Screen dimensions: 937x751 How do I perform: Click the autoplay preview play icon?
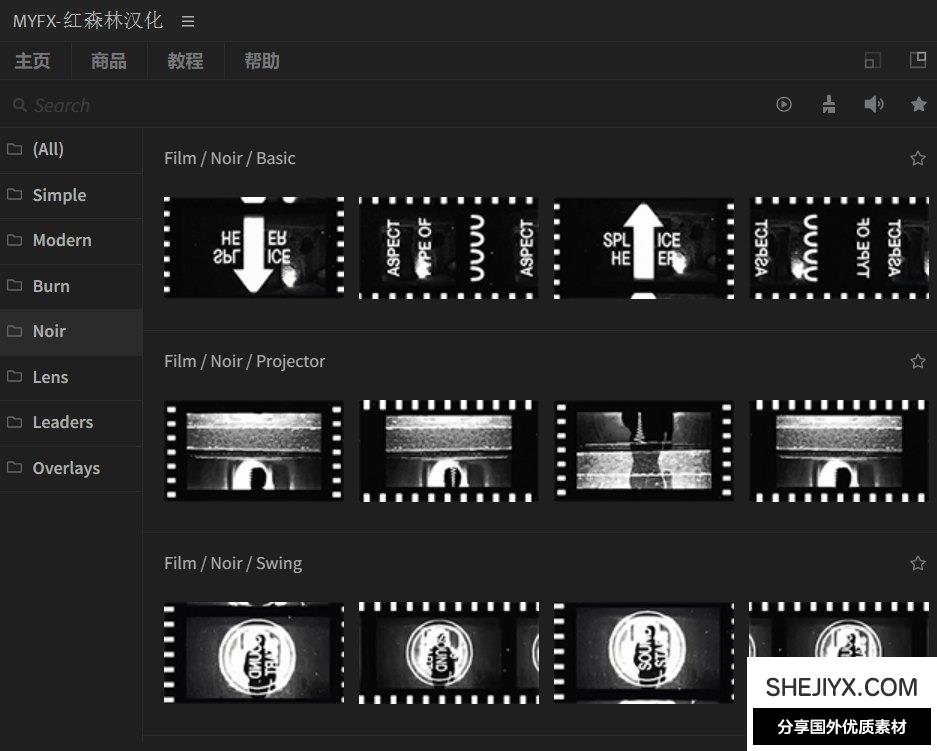click(784, 104)
